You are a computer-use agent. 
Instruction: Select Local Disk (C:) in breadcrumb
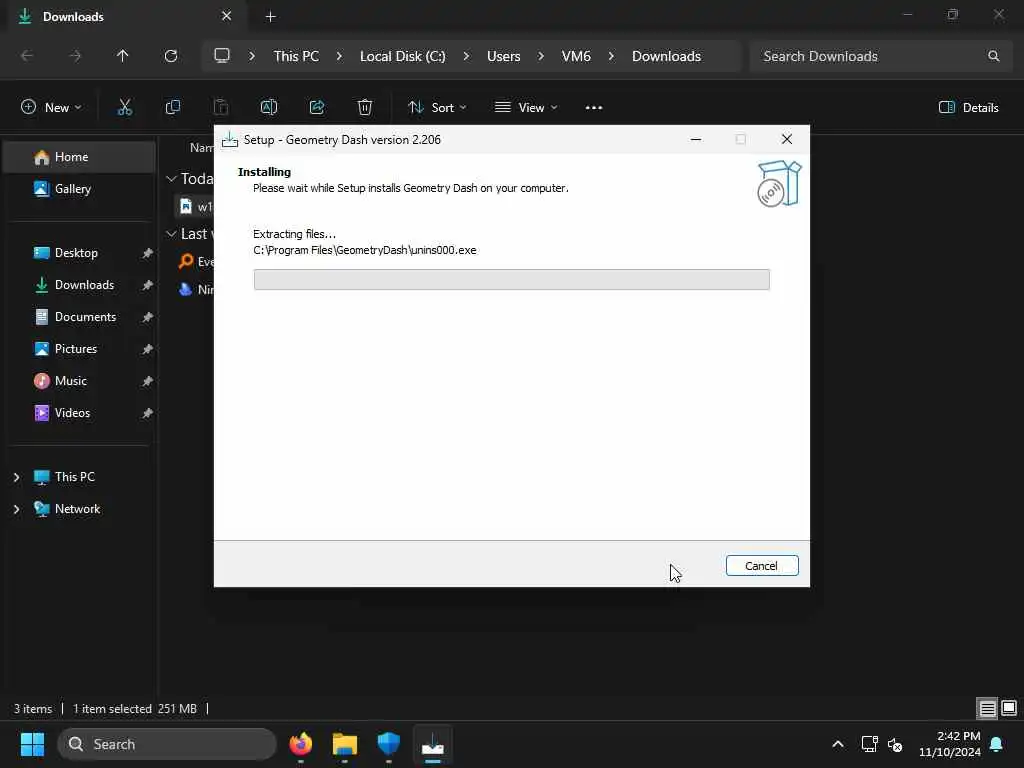pyautogui.click(x=402, y=56)
